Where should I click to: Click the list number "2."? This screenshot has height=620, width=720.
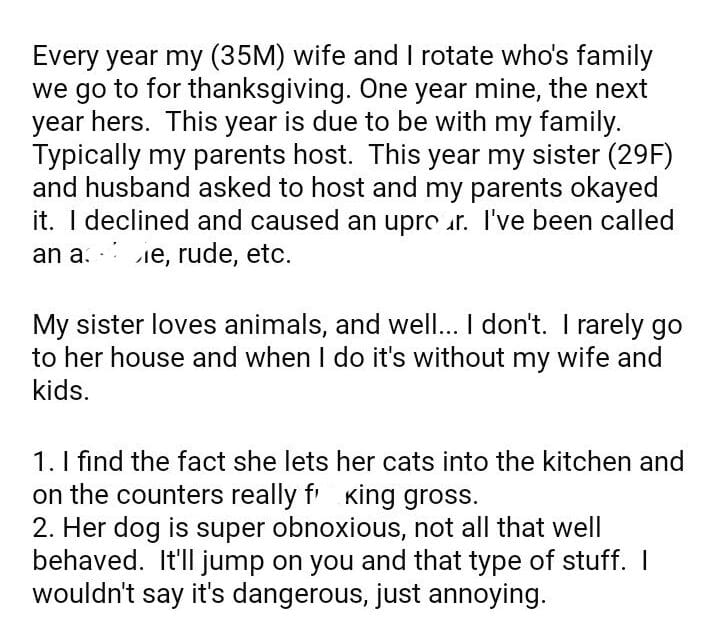(x=45, y=528)
